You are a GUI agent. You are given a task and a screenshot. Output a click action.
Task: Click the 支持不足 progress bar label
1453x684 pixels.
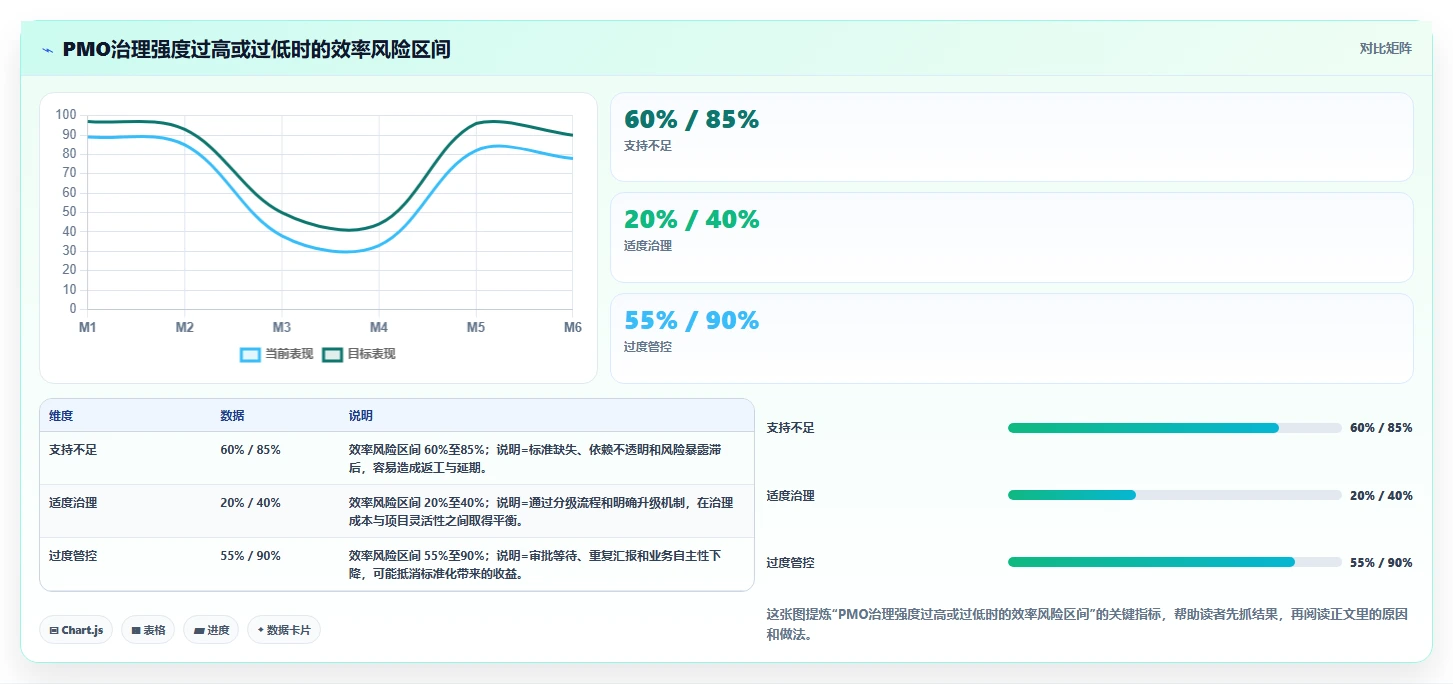(791, 428)
